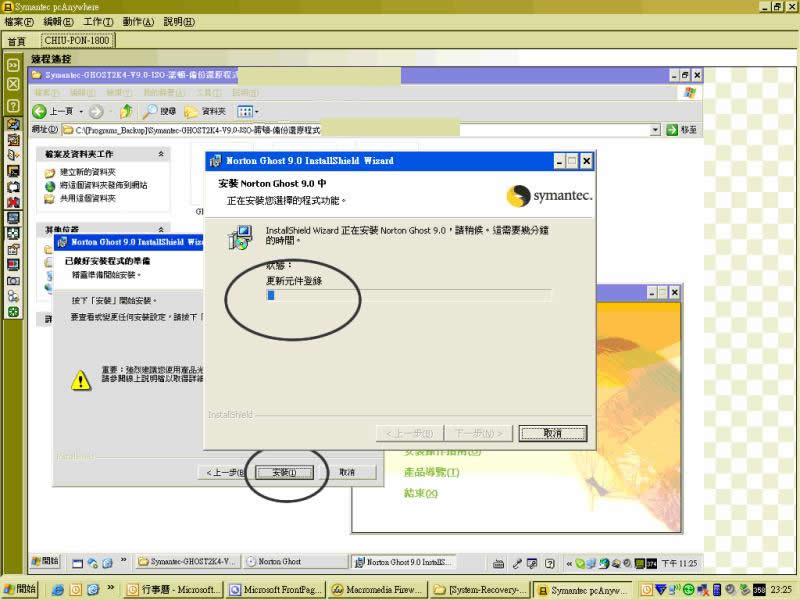The image size is (800, 600).
Task: Click the installer icon in the Norton Ghost title bar
Action: tap(215, 161)
